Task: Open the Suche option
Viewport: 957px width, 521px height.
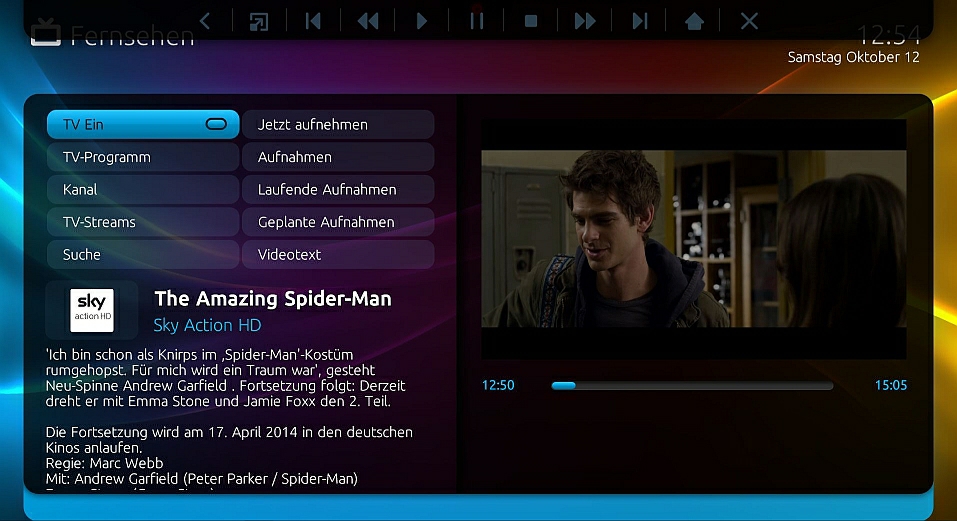Action: (x=142, y=254)
